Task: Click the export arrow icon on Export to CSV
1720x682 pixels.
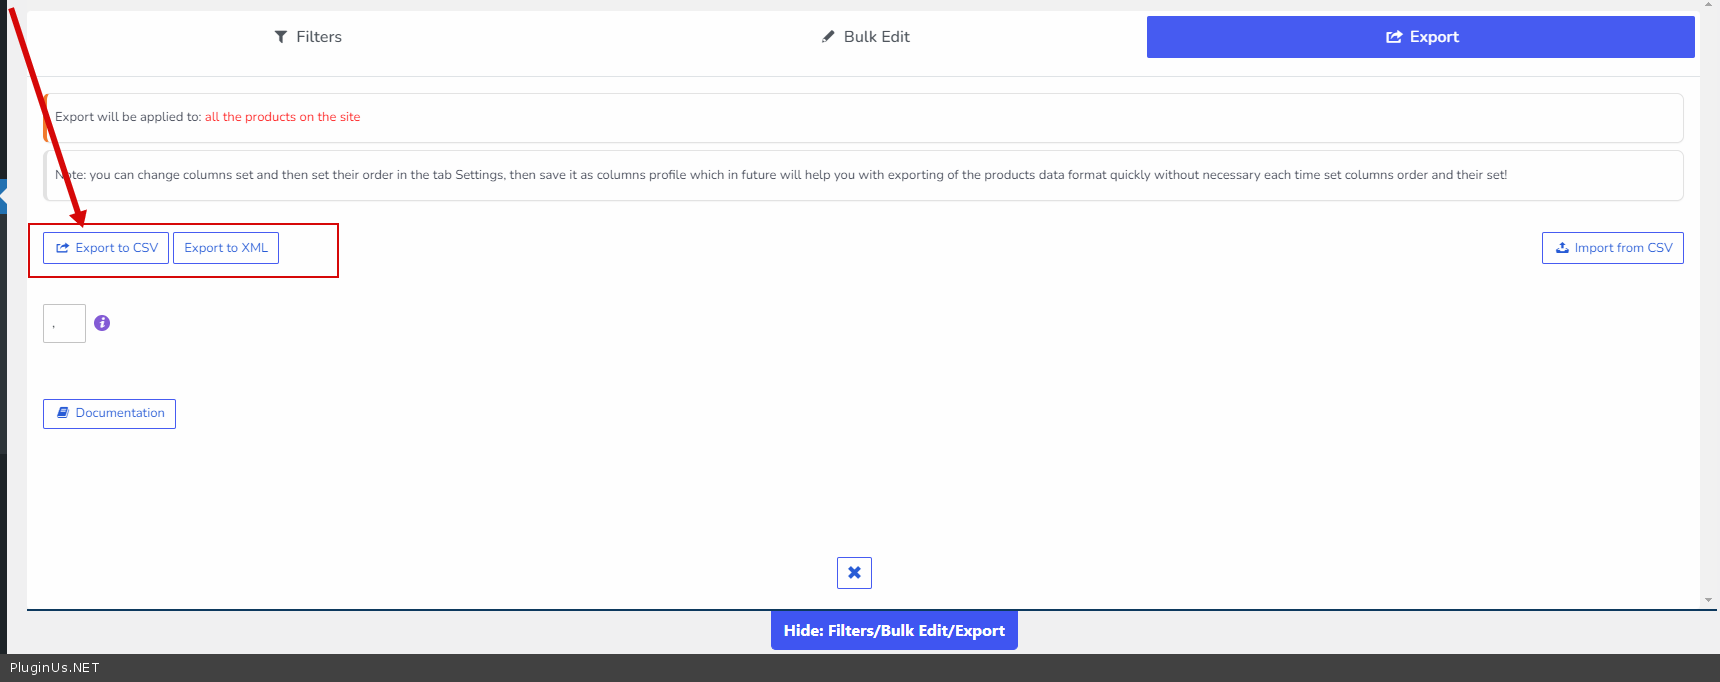Action: pyautogui.click(x=63, y=248)
